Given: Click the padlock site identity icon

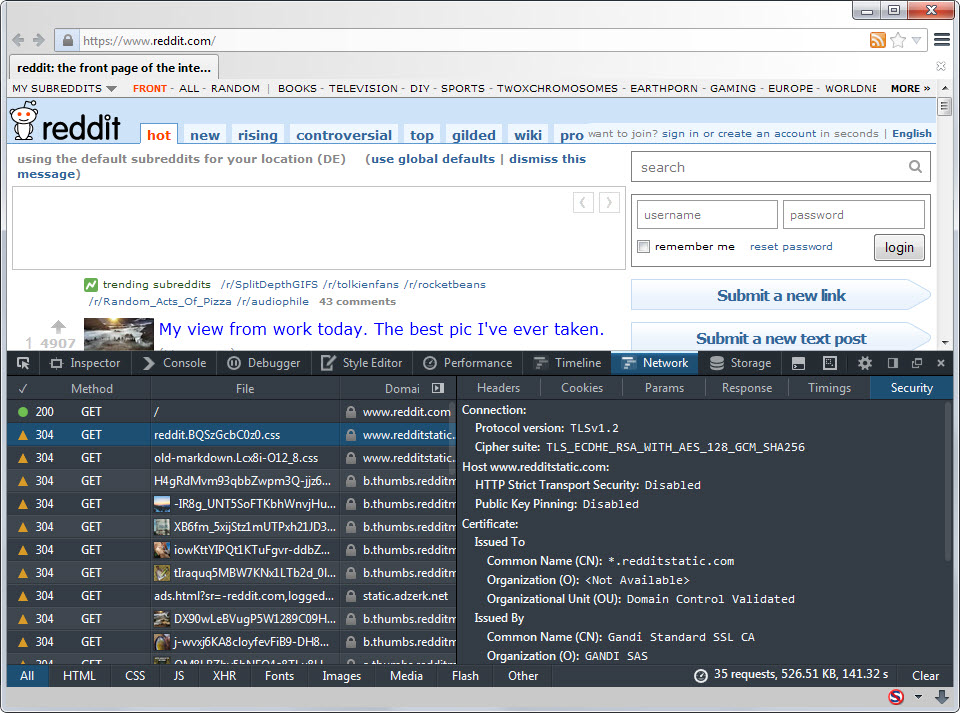Looking at the screenshot, I should [68, 41].
